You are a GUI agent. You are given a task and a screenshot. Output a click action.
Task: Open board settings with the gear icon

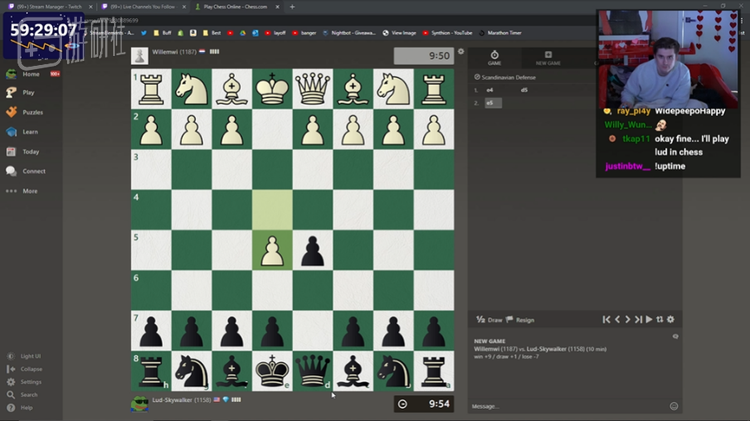[671, 320]
